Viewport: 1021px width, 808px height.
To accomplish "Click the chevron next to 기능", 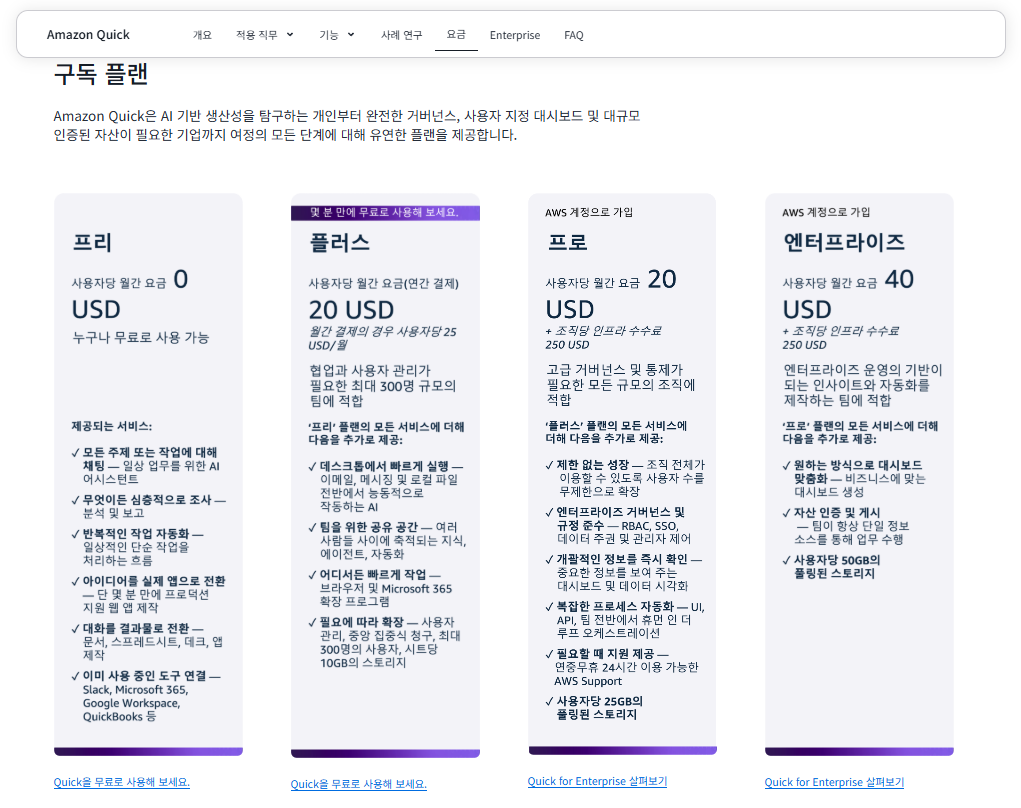I will [x=351, y=35].
